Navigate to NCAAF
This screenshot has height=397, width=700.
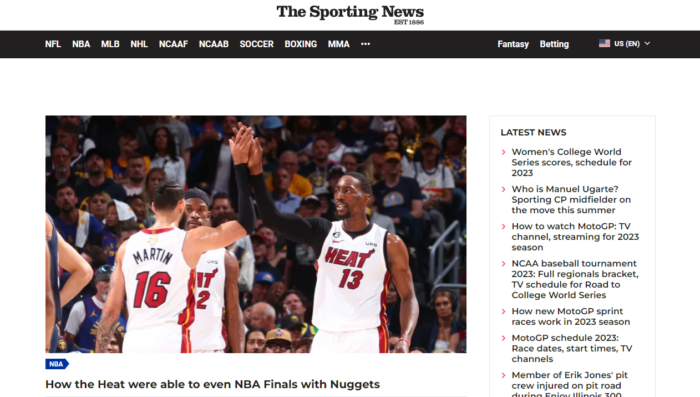point(173,44)
